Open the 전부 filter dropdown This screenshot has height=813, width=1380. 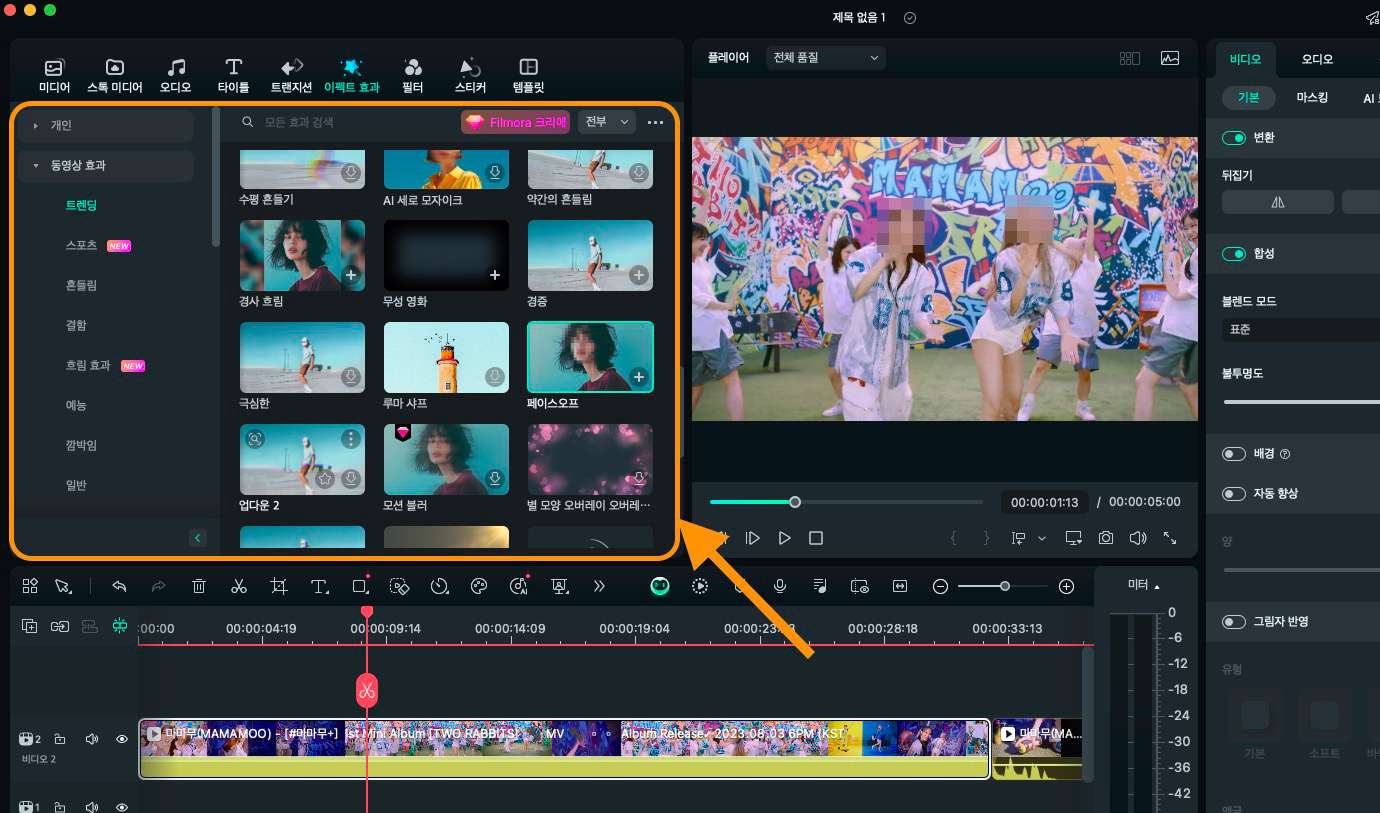tap(607, 122)
